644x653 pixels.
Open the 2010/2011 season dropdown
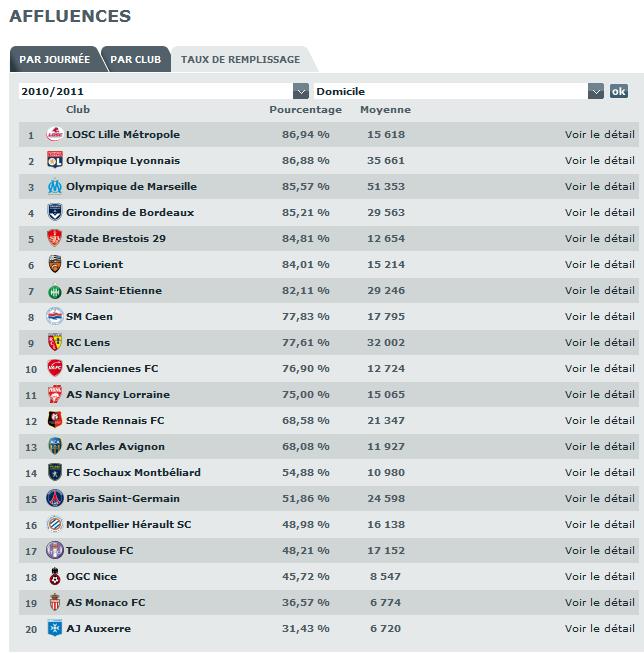[x=300, y=91]
